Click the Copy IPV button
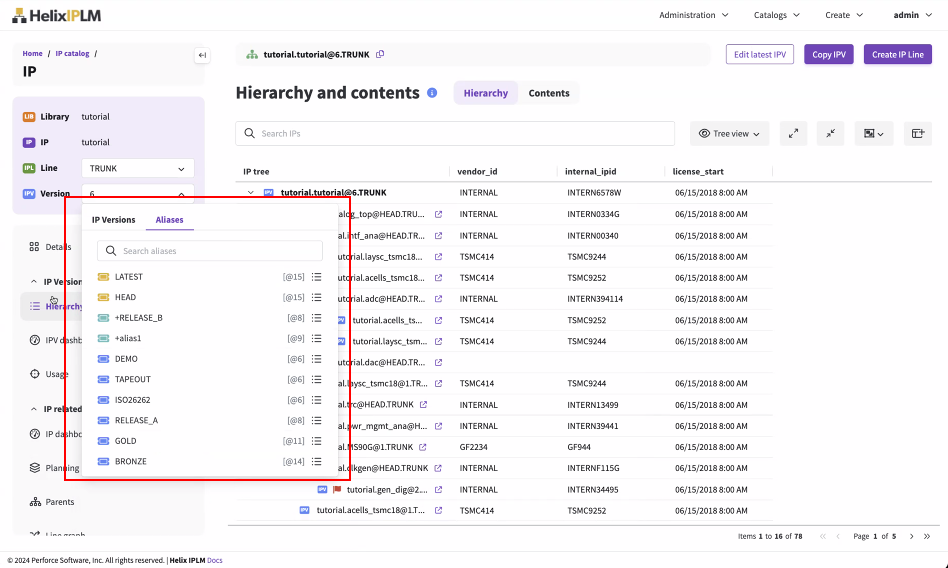The width and height of the screenshot is (948, 568). tap(828, 54)
